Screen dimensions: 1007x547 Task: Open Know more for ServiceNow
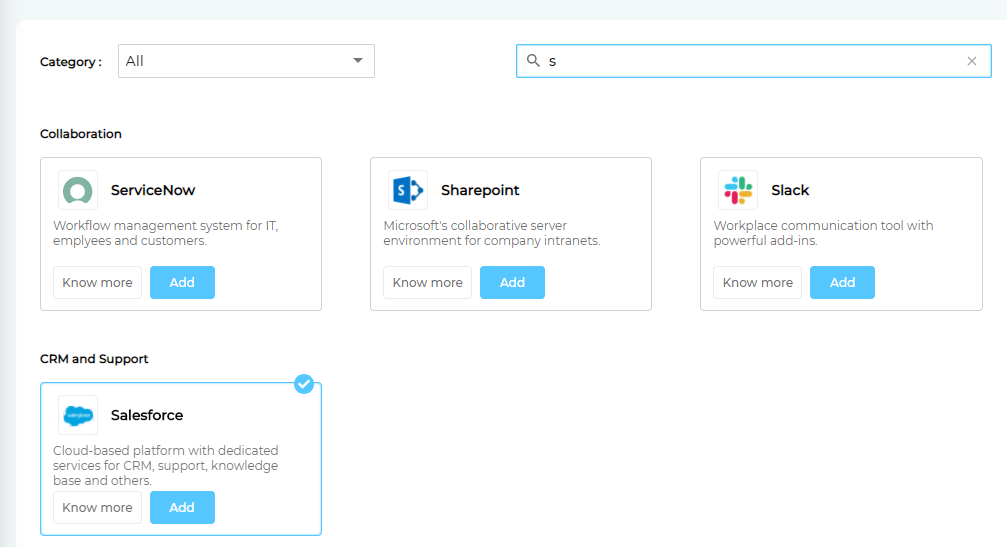tap(97, 283)
